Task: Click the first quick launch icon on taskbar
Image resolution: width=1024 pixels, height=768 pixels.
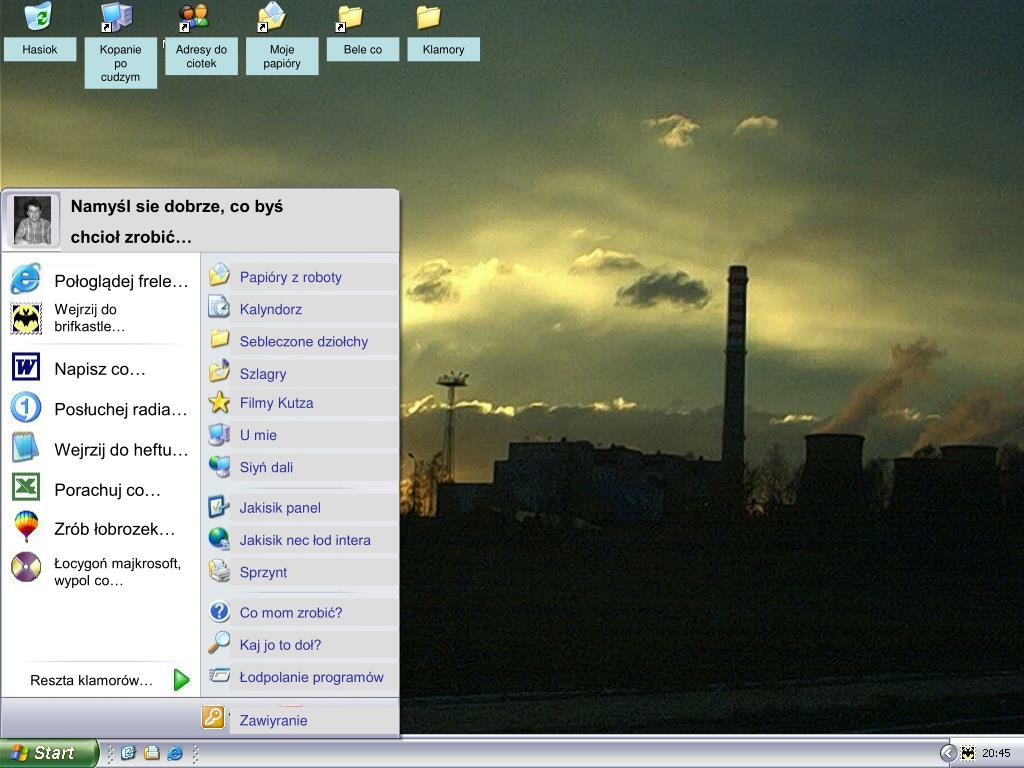Action: (128, 753)
